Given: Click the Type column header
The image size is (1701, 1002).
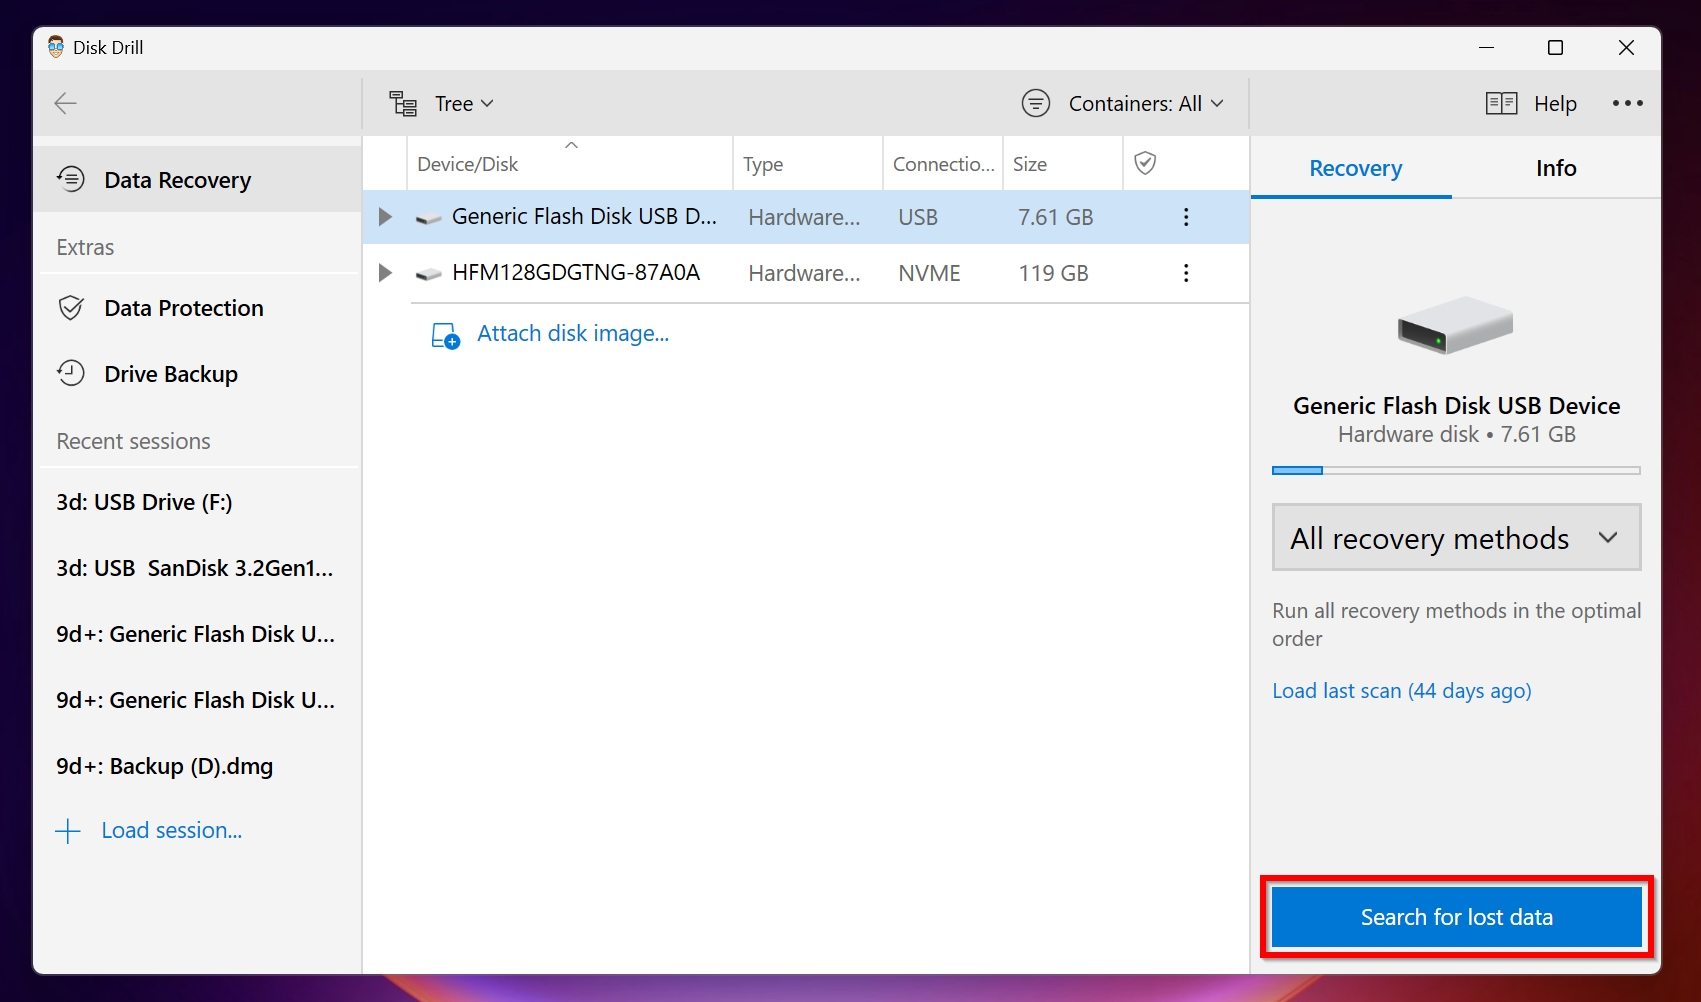Looking at the screenshot, I should coord(808,163).
